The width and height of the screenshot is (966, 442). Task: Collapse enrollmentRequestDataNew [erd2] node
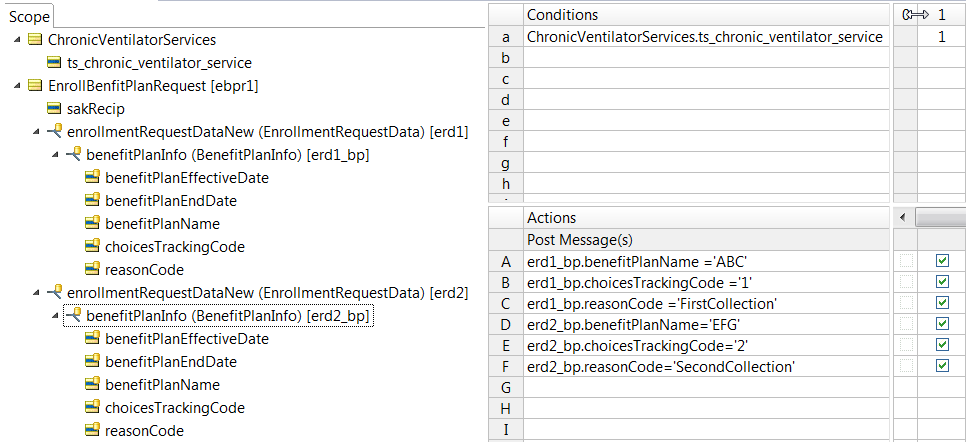(x=37, y=292)
